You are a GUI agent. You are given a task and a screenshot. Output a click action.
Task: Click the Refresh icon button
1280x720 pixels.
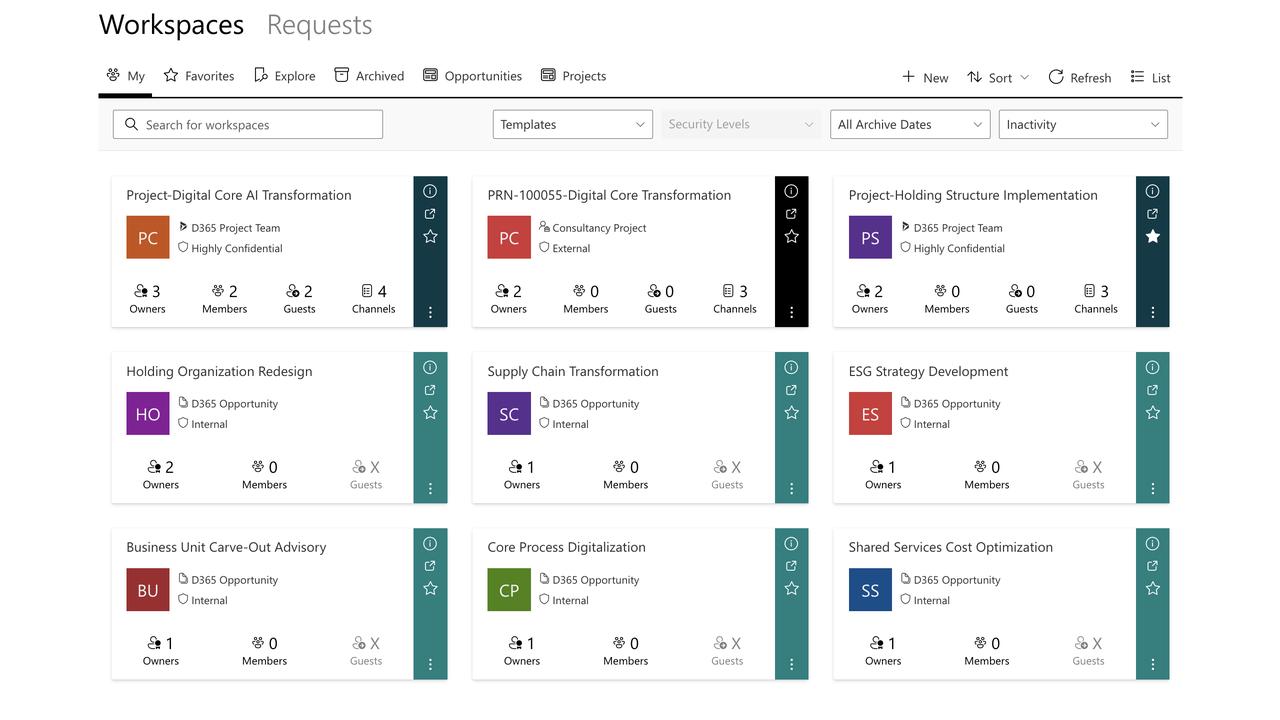point(1079,77)
